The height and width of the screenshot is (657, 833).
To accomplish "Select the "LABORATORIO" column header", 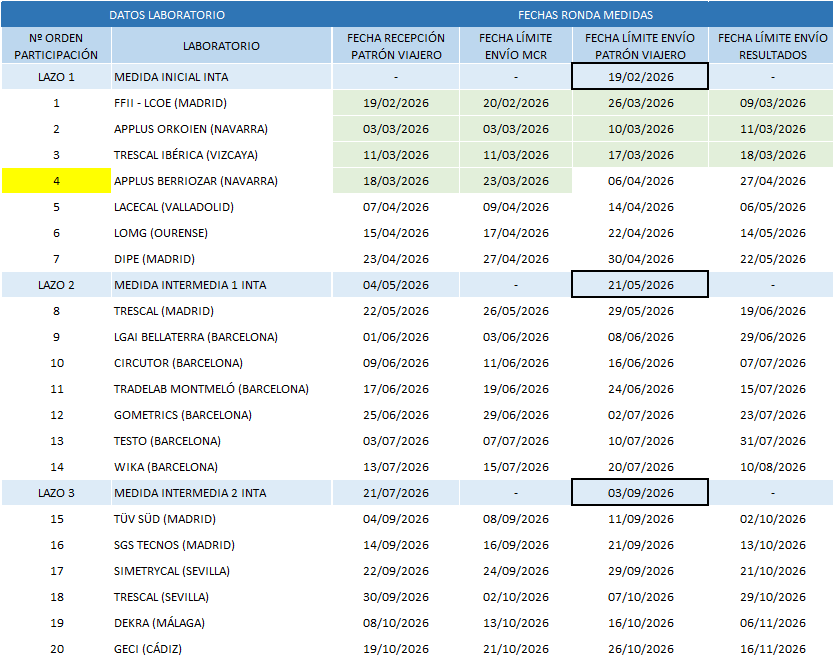I will [x=221, y=46].
